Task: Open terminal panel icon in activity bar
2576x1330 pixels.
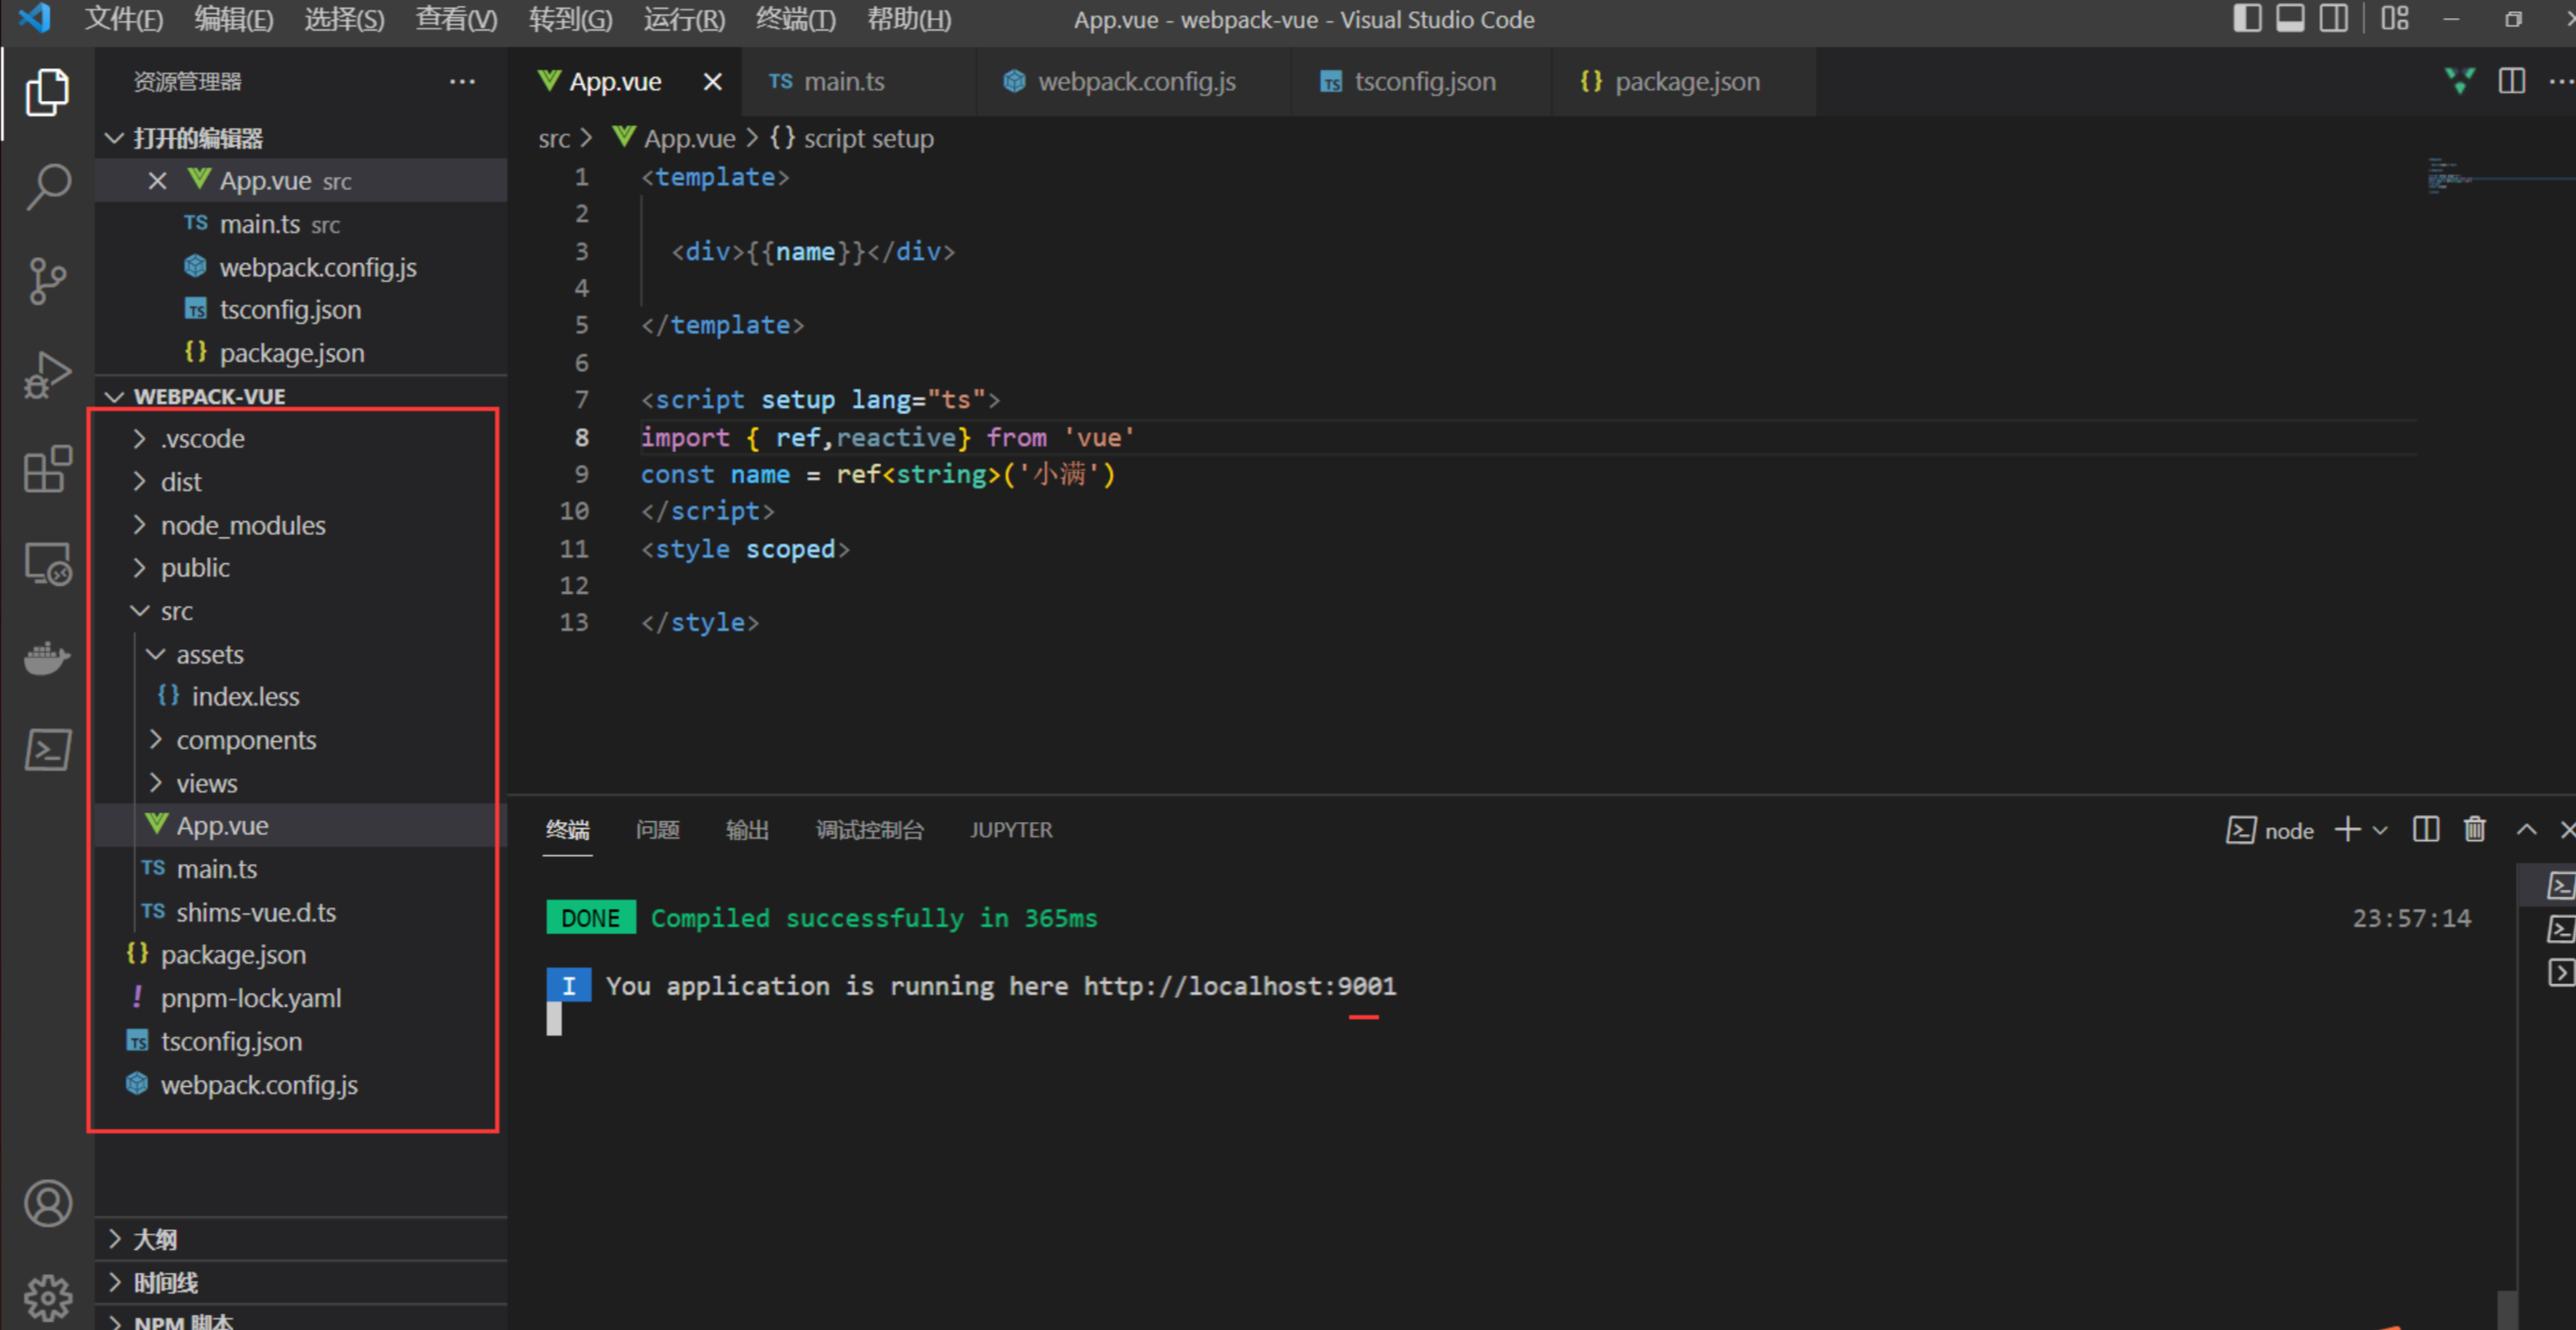Action: [47, 750]
